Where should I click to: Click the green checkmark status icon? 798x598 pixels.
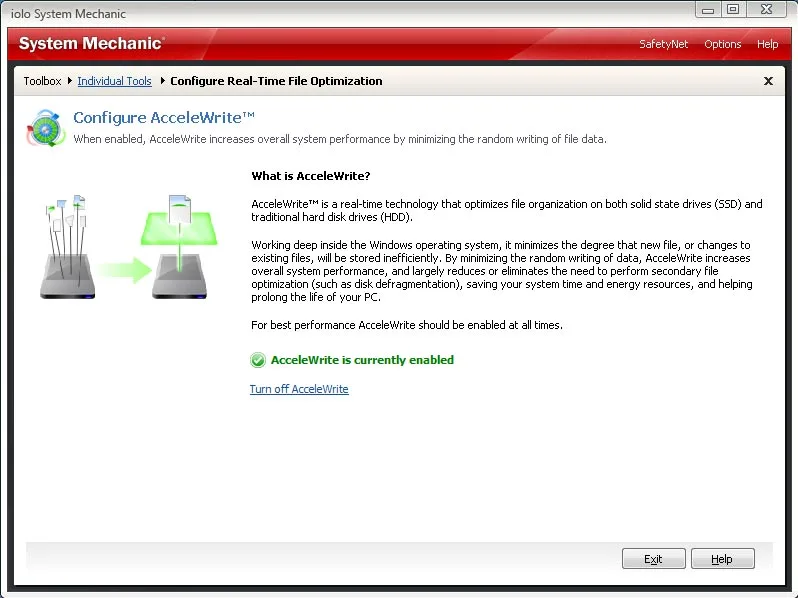tap(258, 360)
